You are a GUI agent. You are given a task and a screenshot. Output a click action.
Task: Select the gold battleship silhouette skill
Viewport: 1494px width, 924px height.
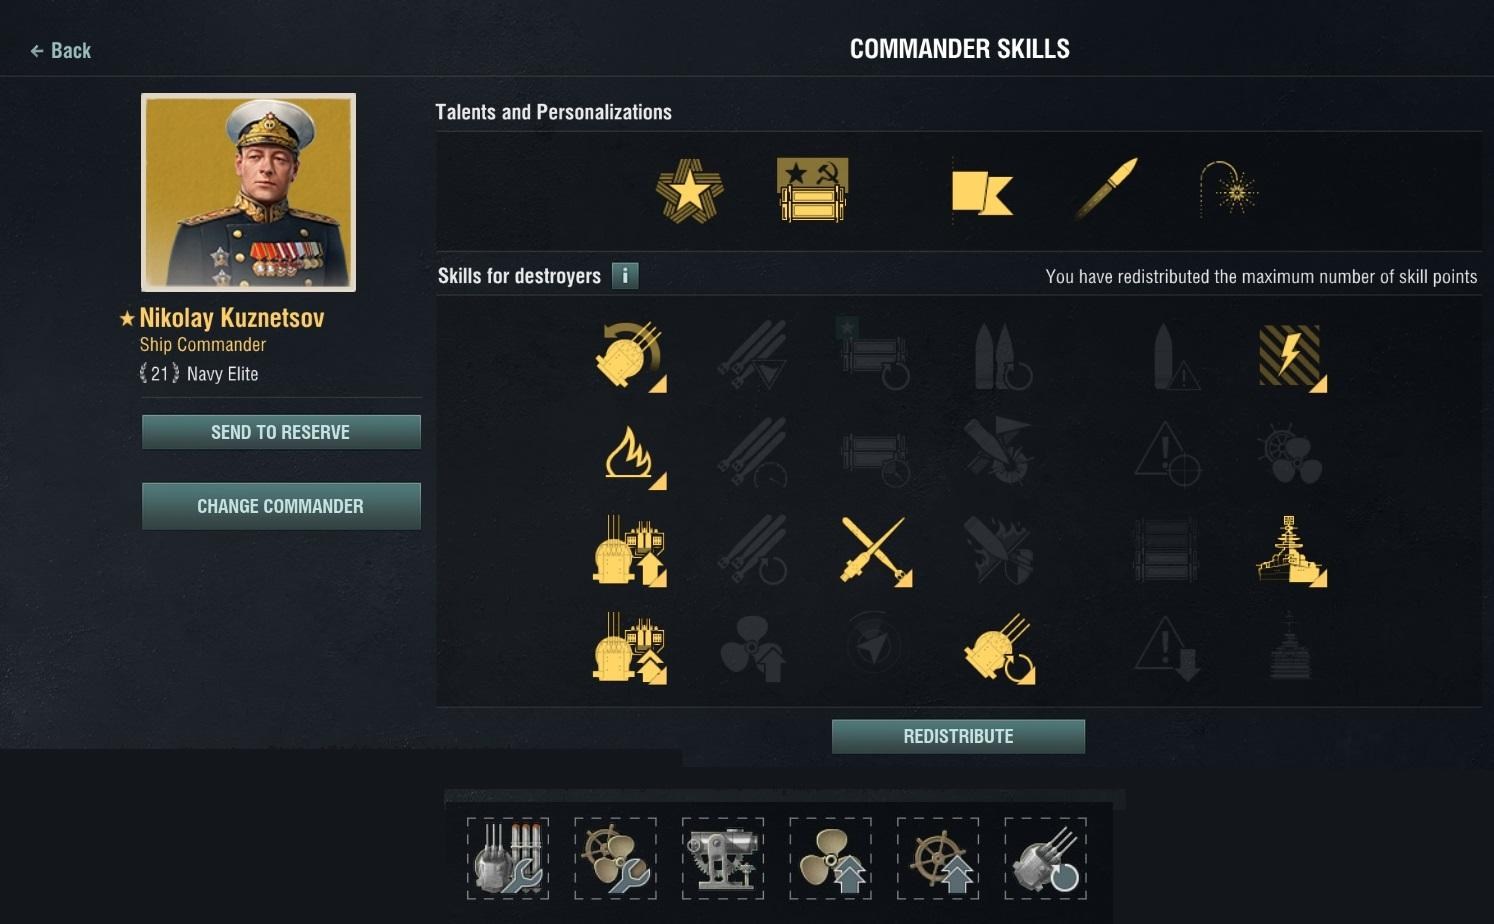coord(1291,551)
